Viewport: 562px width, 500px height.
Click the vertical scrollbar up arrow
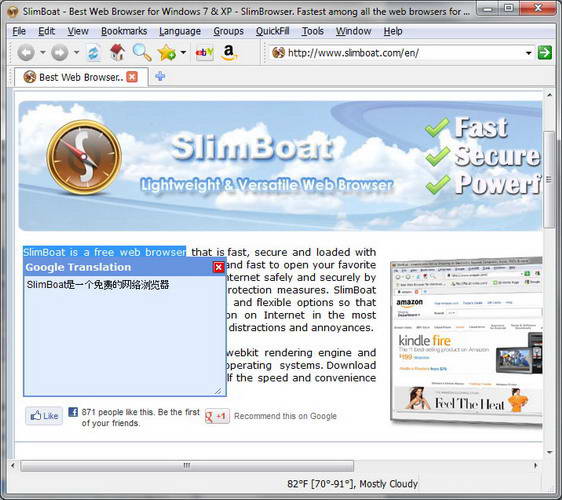point(549,95)
